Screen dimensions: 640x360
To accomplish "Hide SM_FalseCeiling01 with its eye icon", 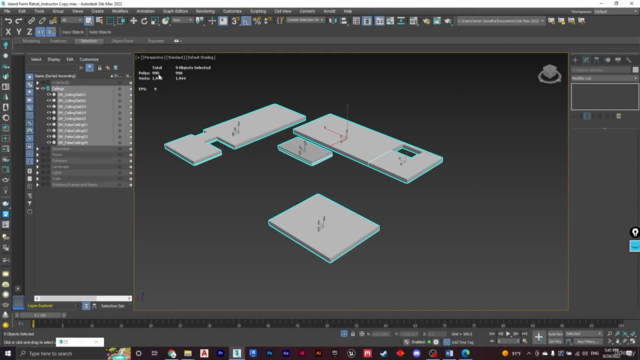I will (x=49, y=124).
